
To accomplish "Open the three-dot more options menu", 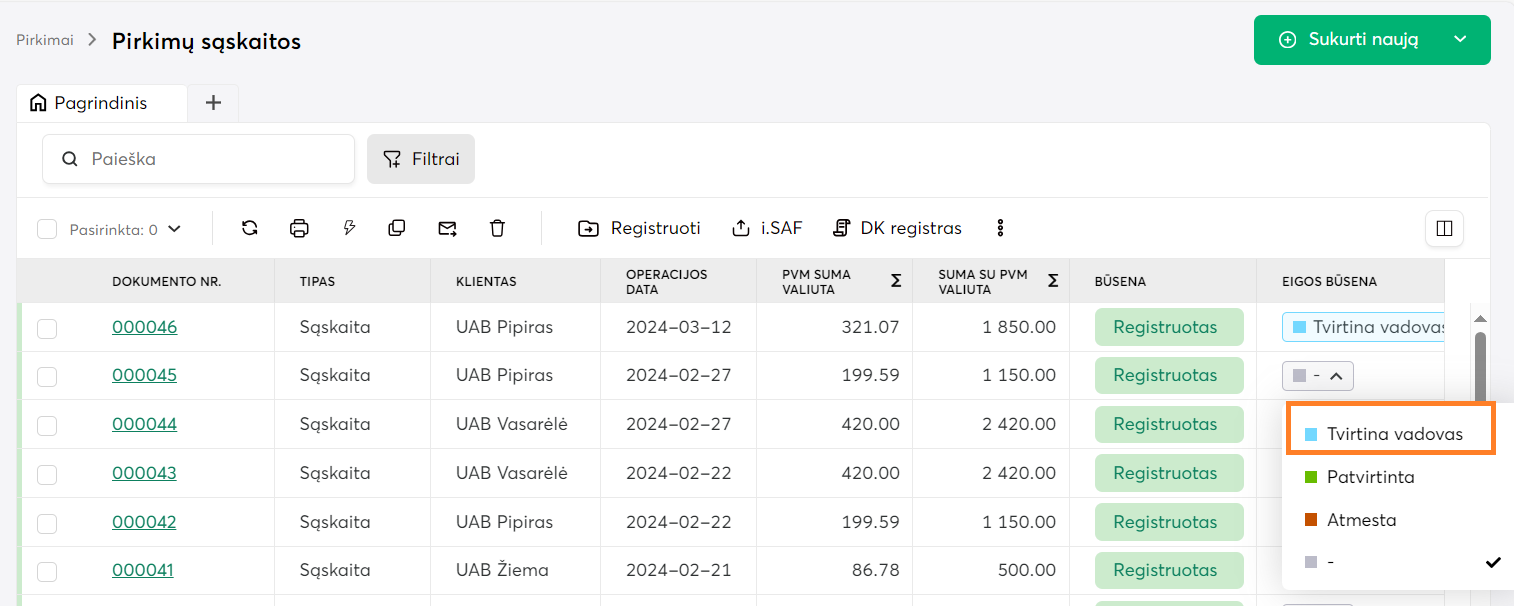I will click(1000, 228).
